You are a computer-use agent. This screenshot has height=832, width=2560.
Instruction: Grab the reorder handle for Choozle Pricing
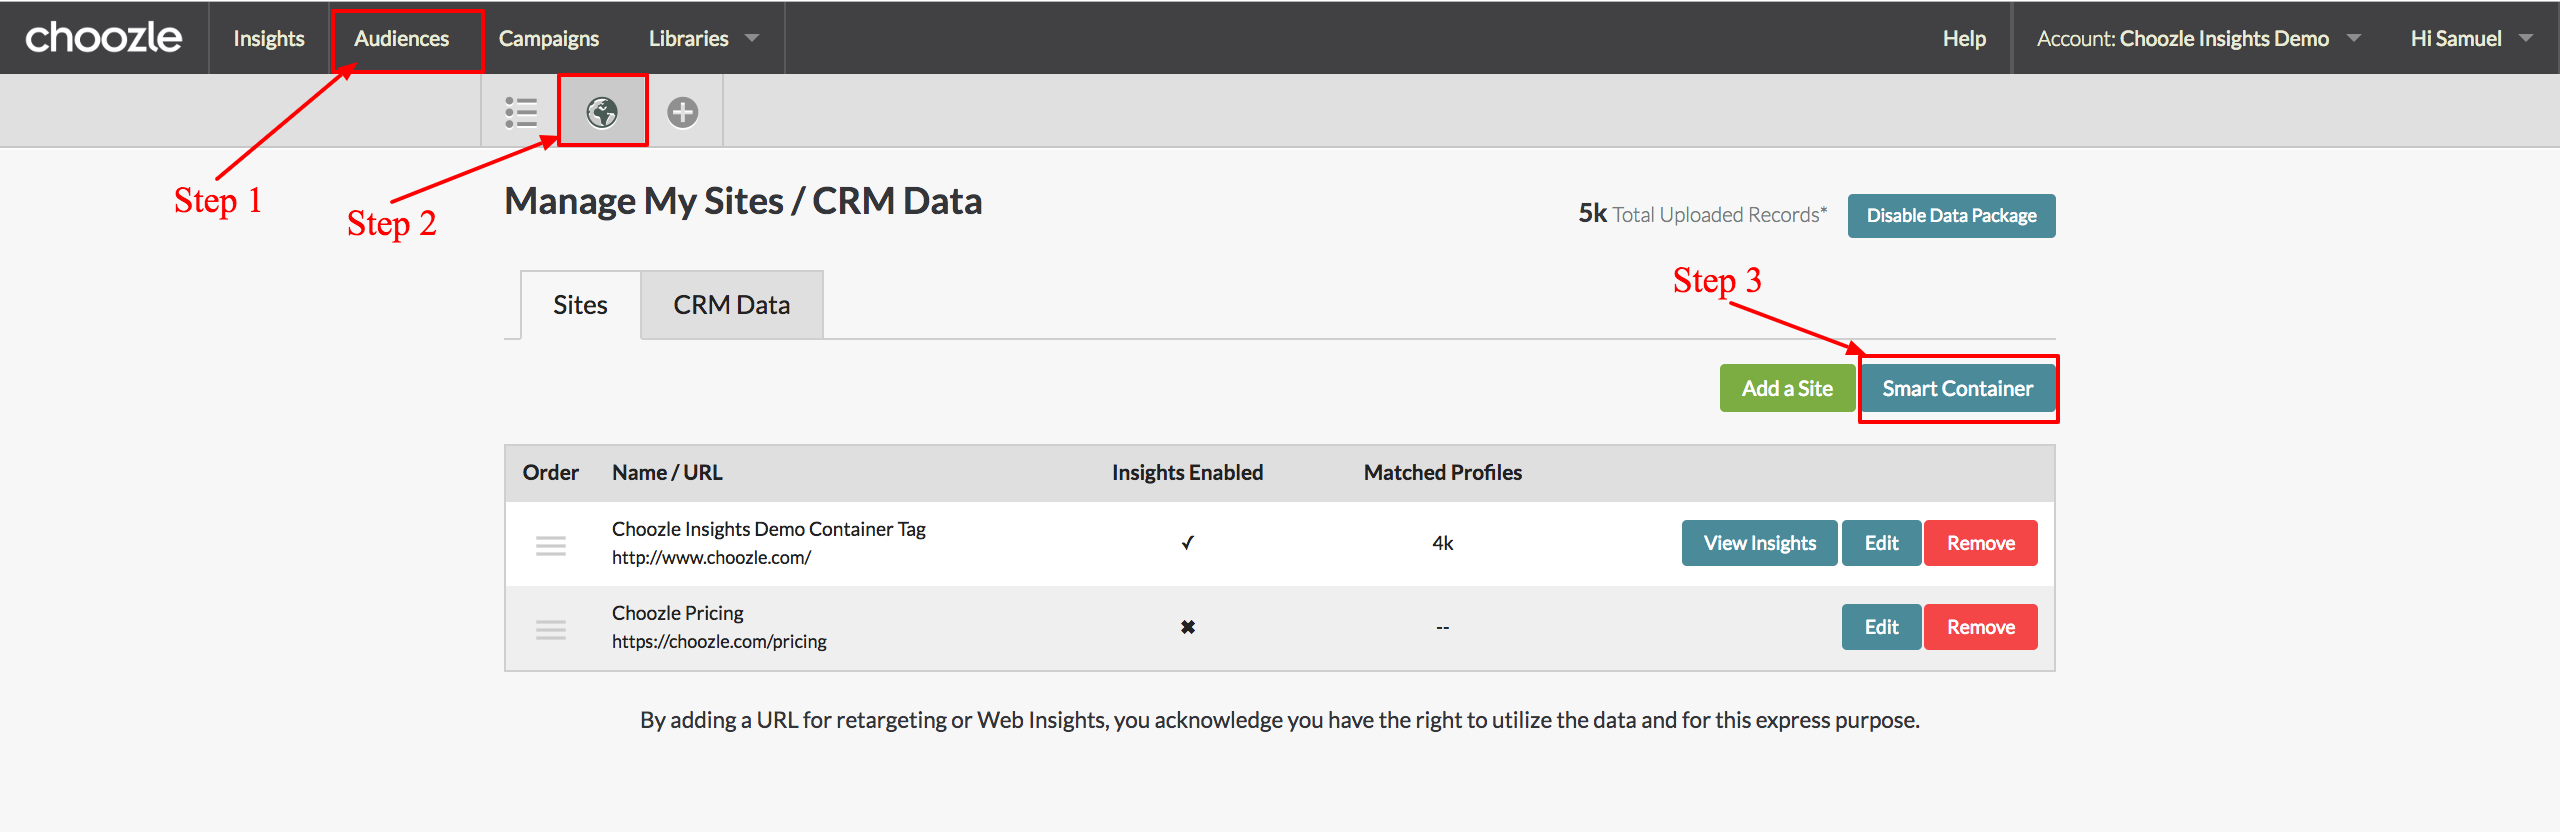click(x=551, y=629)
